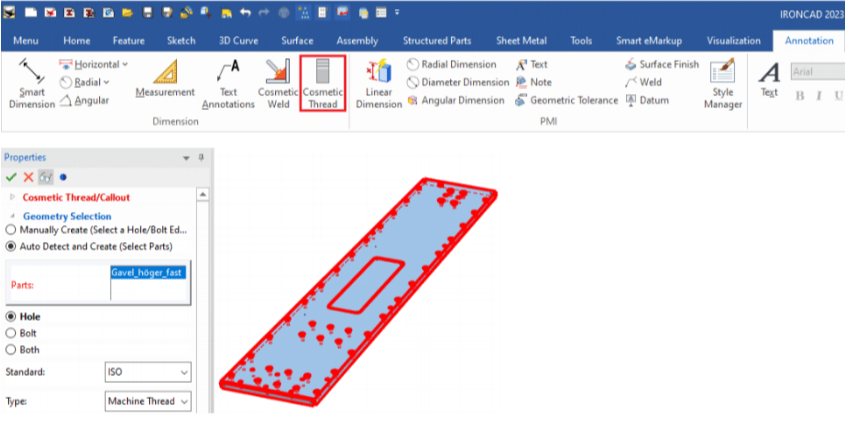Click the large Text tool beside the font box
846x422 pixels.
[770, 80]
